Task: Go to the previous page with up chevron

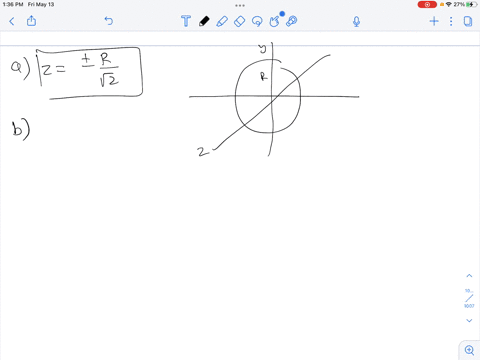Action: (469, 276)
